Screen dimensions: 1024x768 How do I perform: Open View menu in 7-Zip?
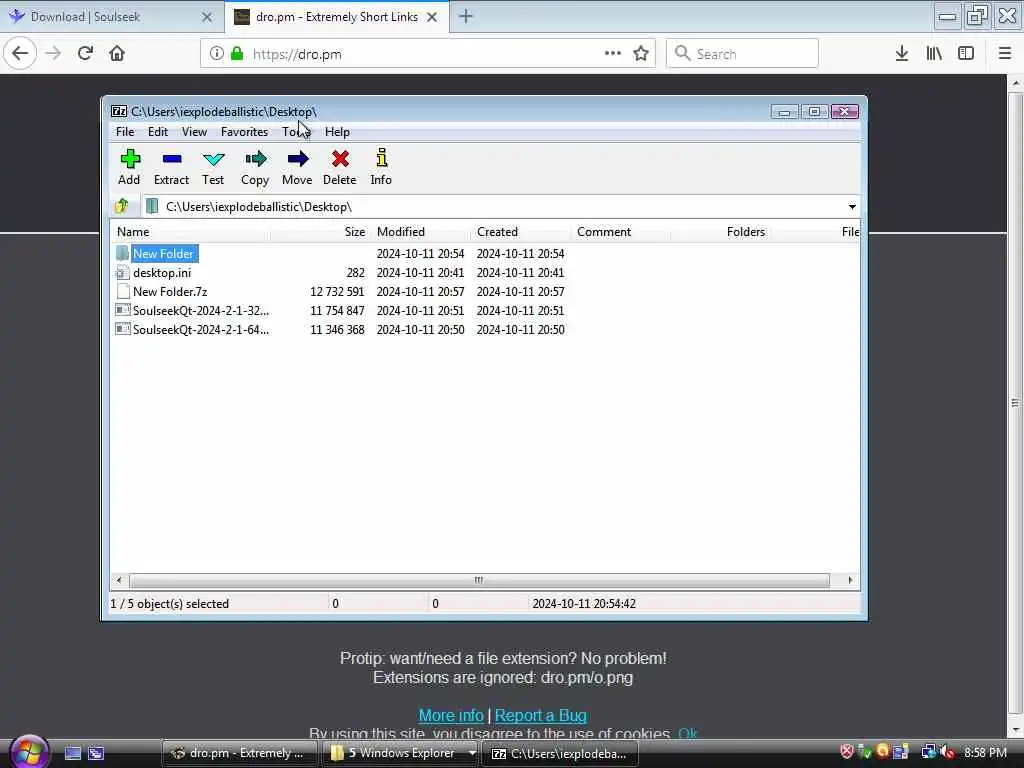pos(194,132)
